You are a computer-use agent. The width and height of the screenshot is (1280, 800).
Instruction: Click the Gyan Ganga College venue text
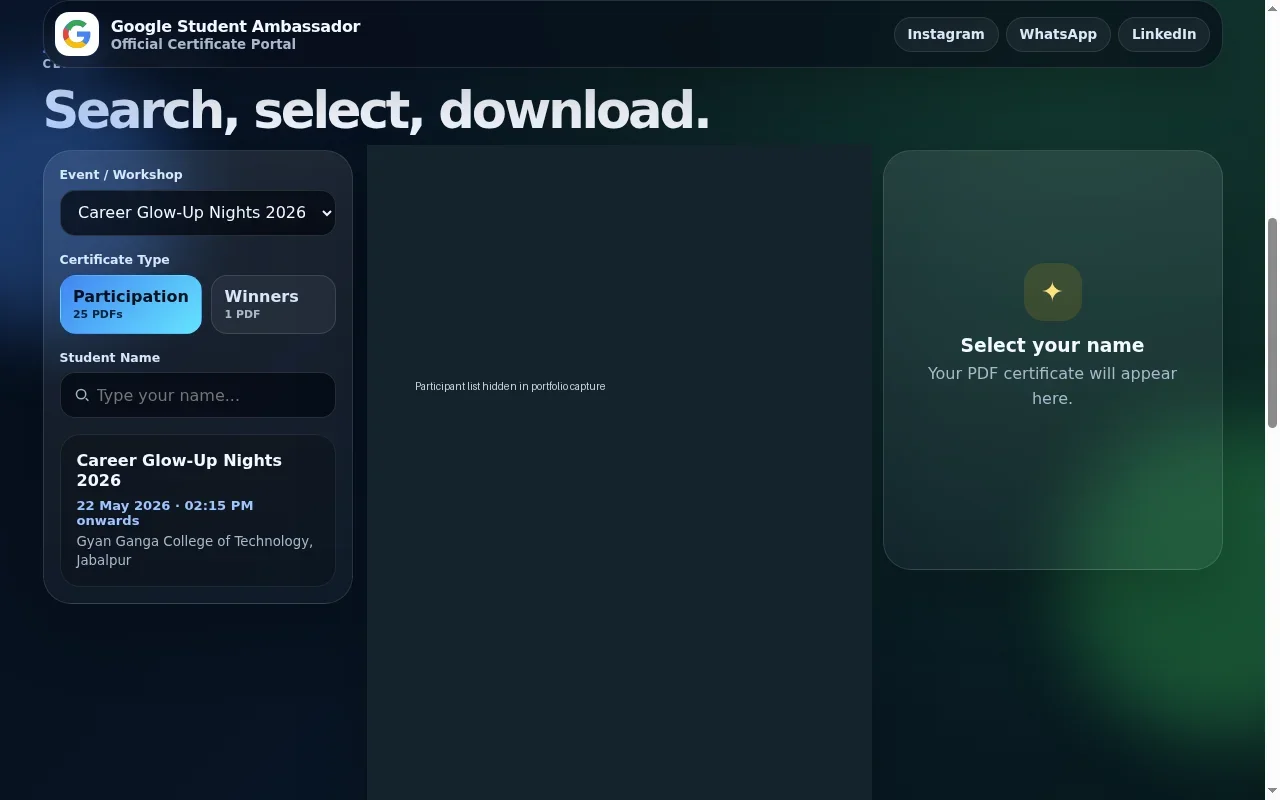coord(195,551)
